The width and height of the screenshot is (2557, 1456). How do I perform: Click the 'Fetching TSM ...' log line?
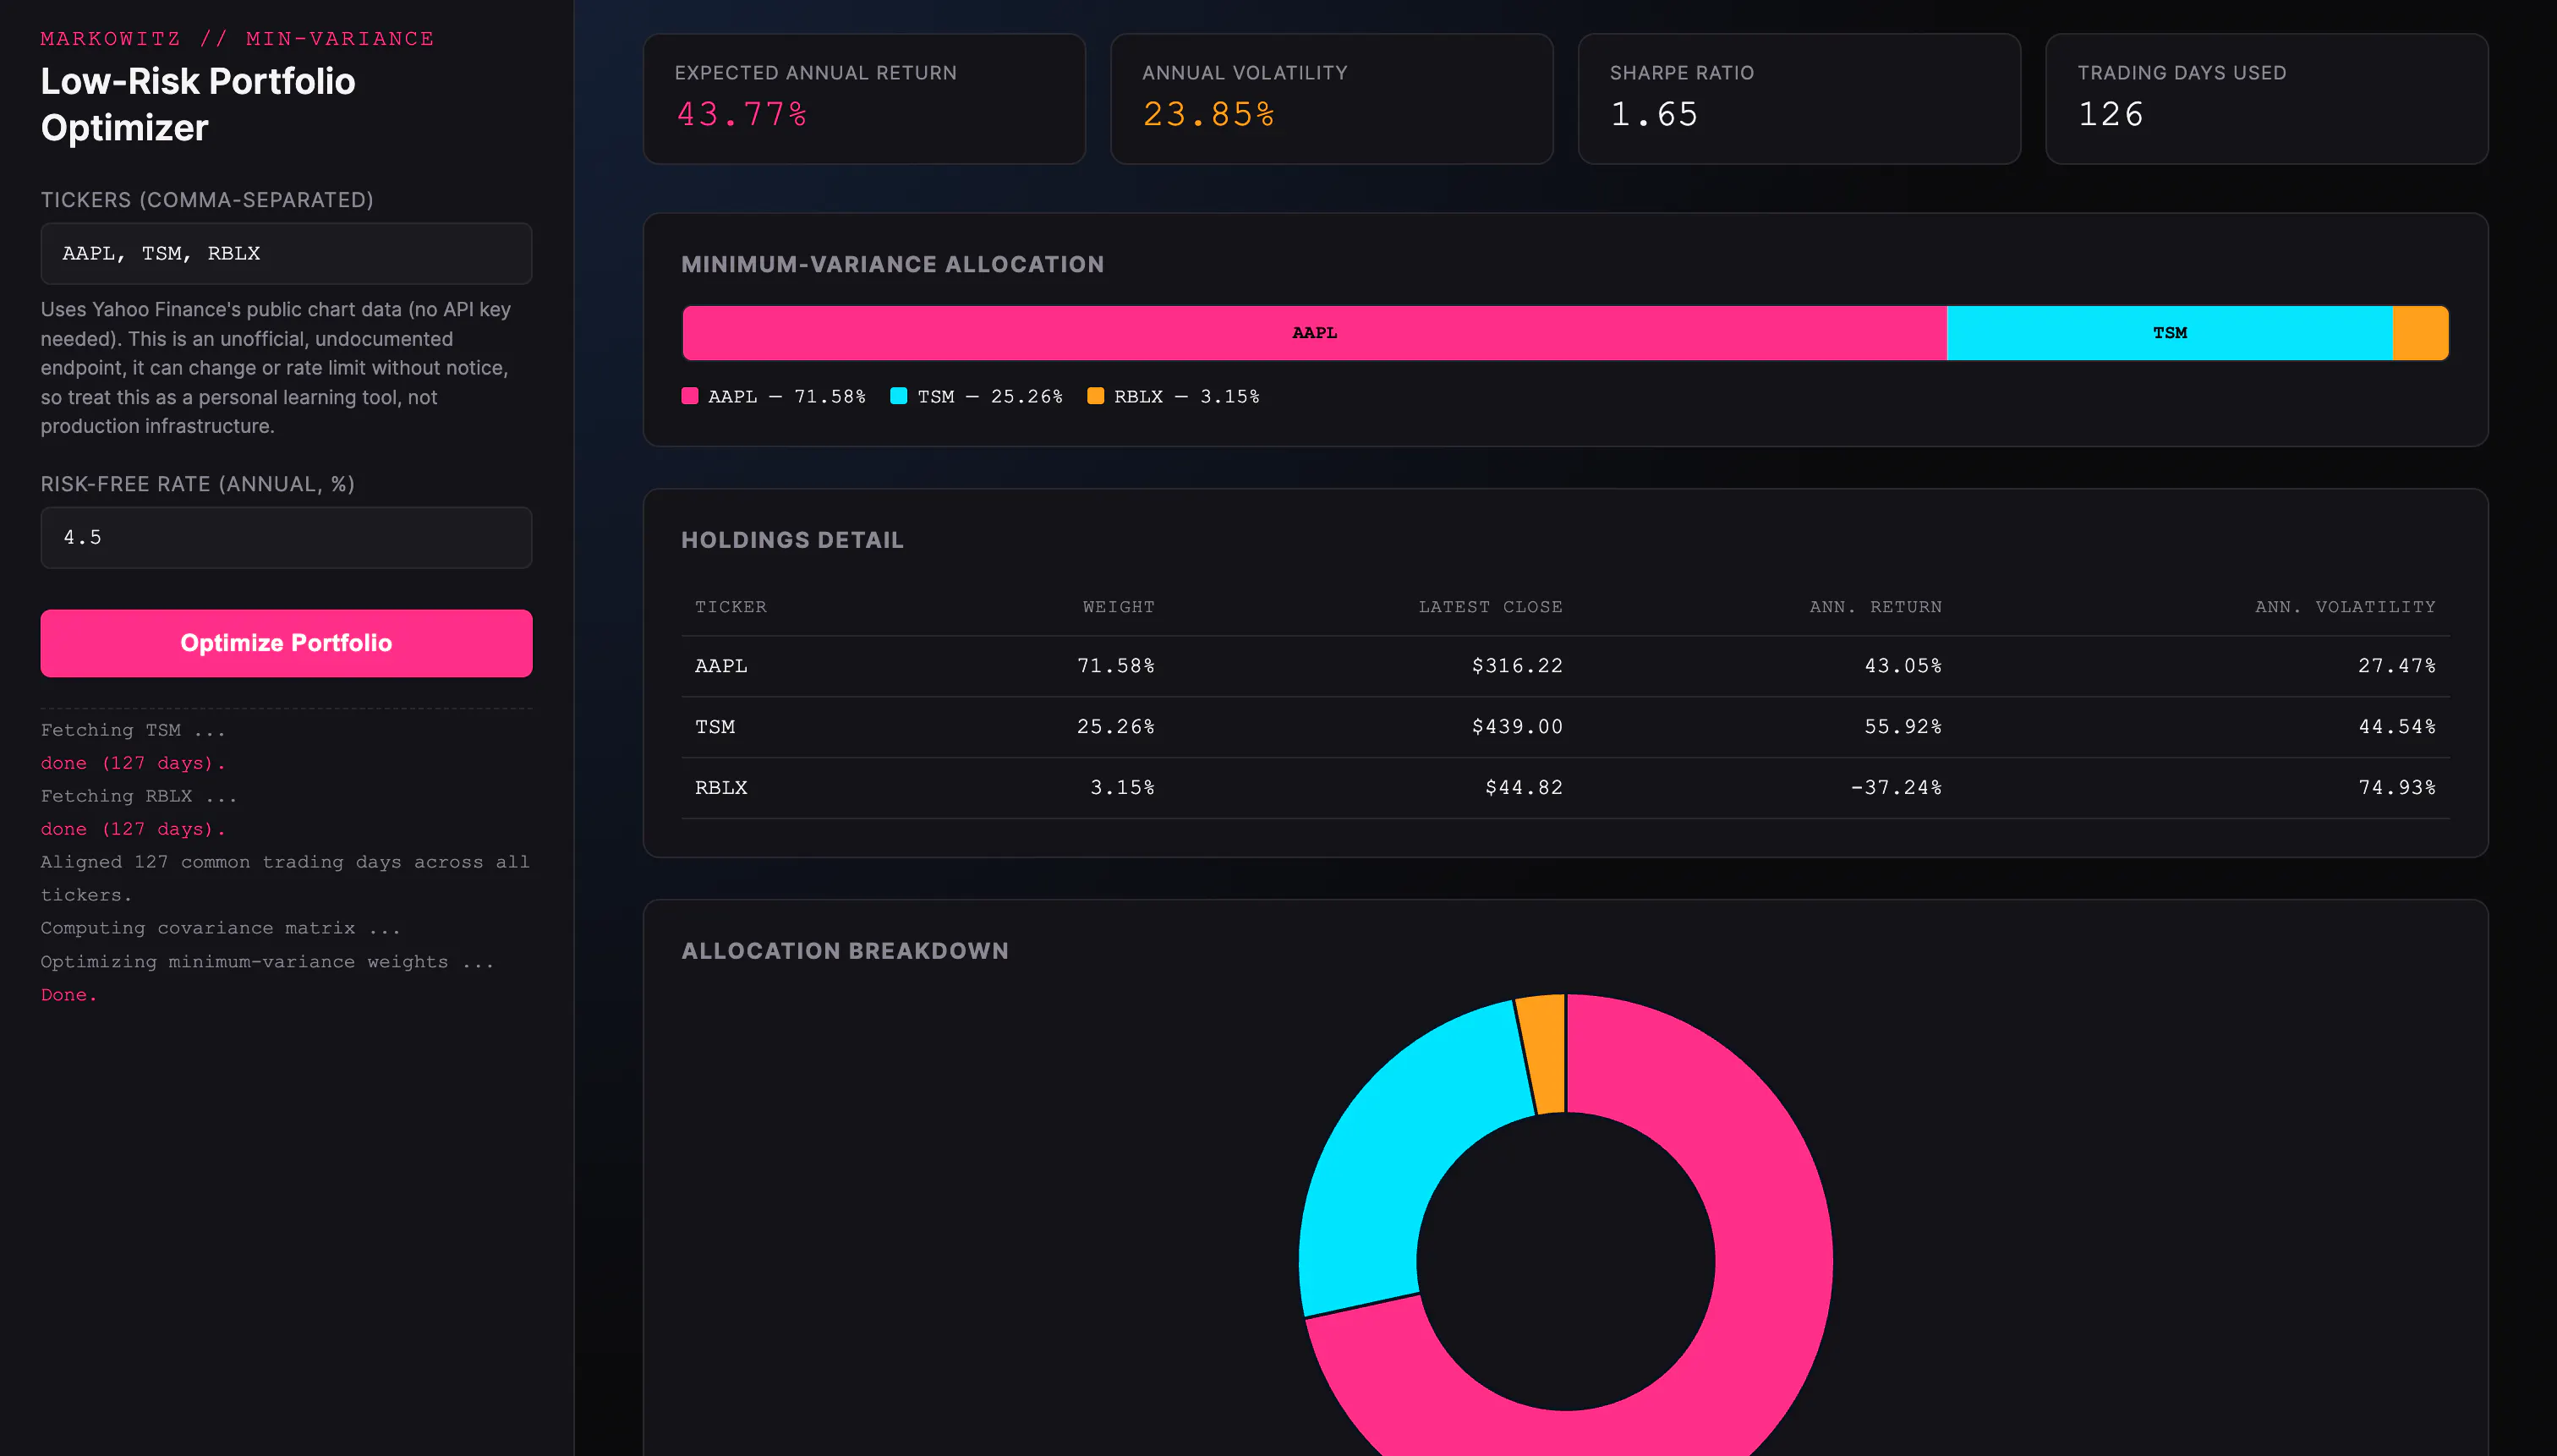(133, 731)
